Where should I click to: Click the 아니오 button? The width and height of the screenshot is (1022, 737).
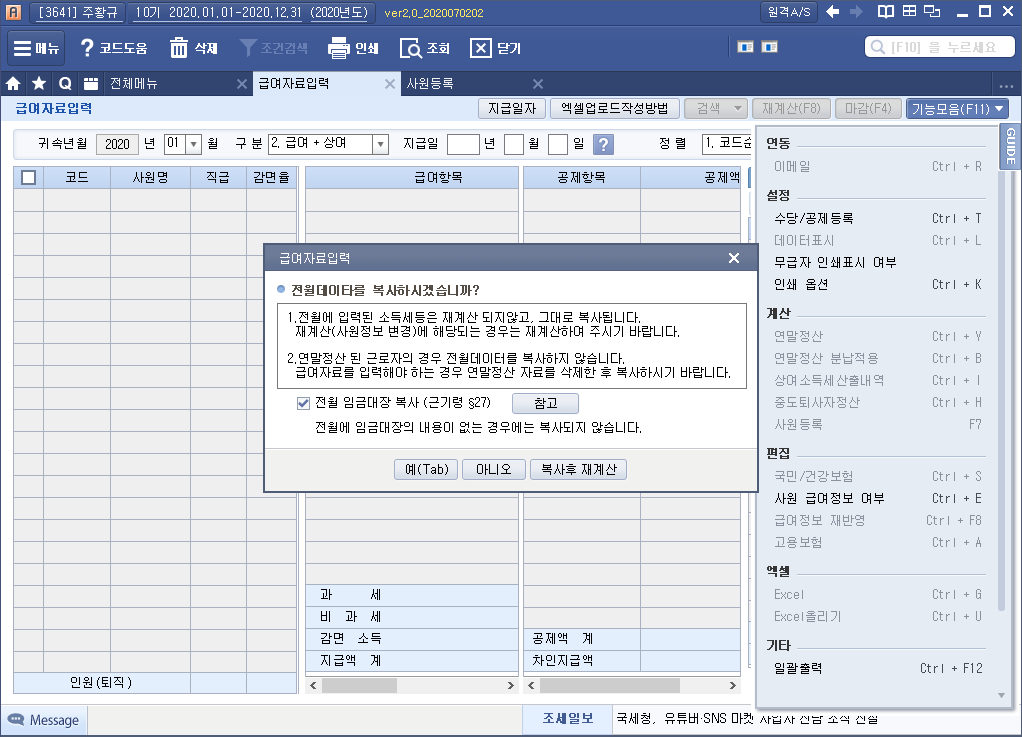493,470
